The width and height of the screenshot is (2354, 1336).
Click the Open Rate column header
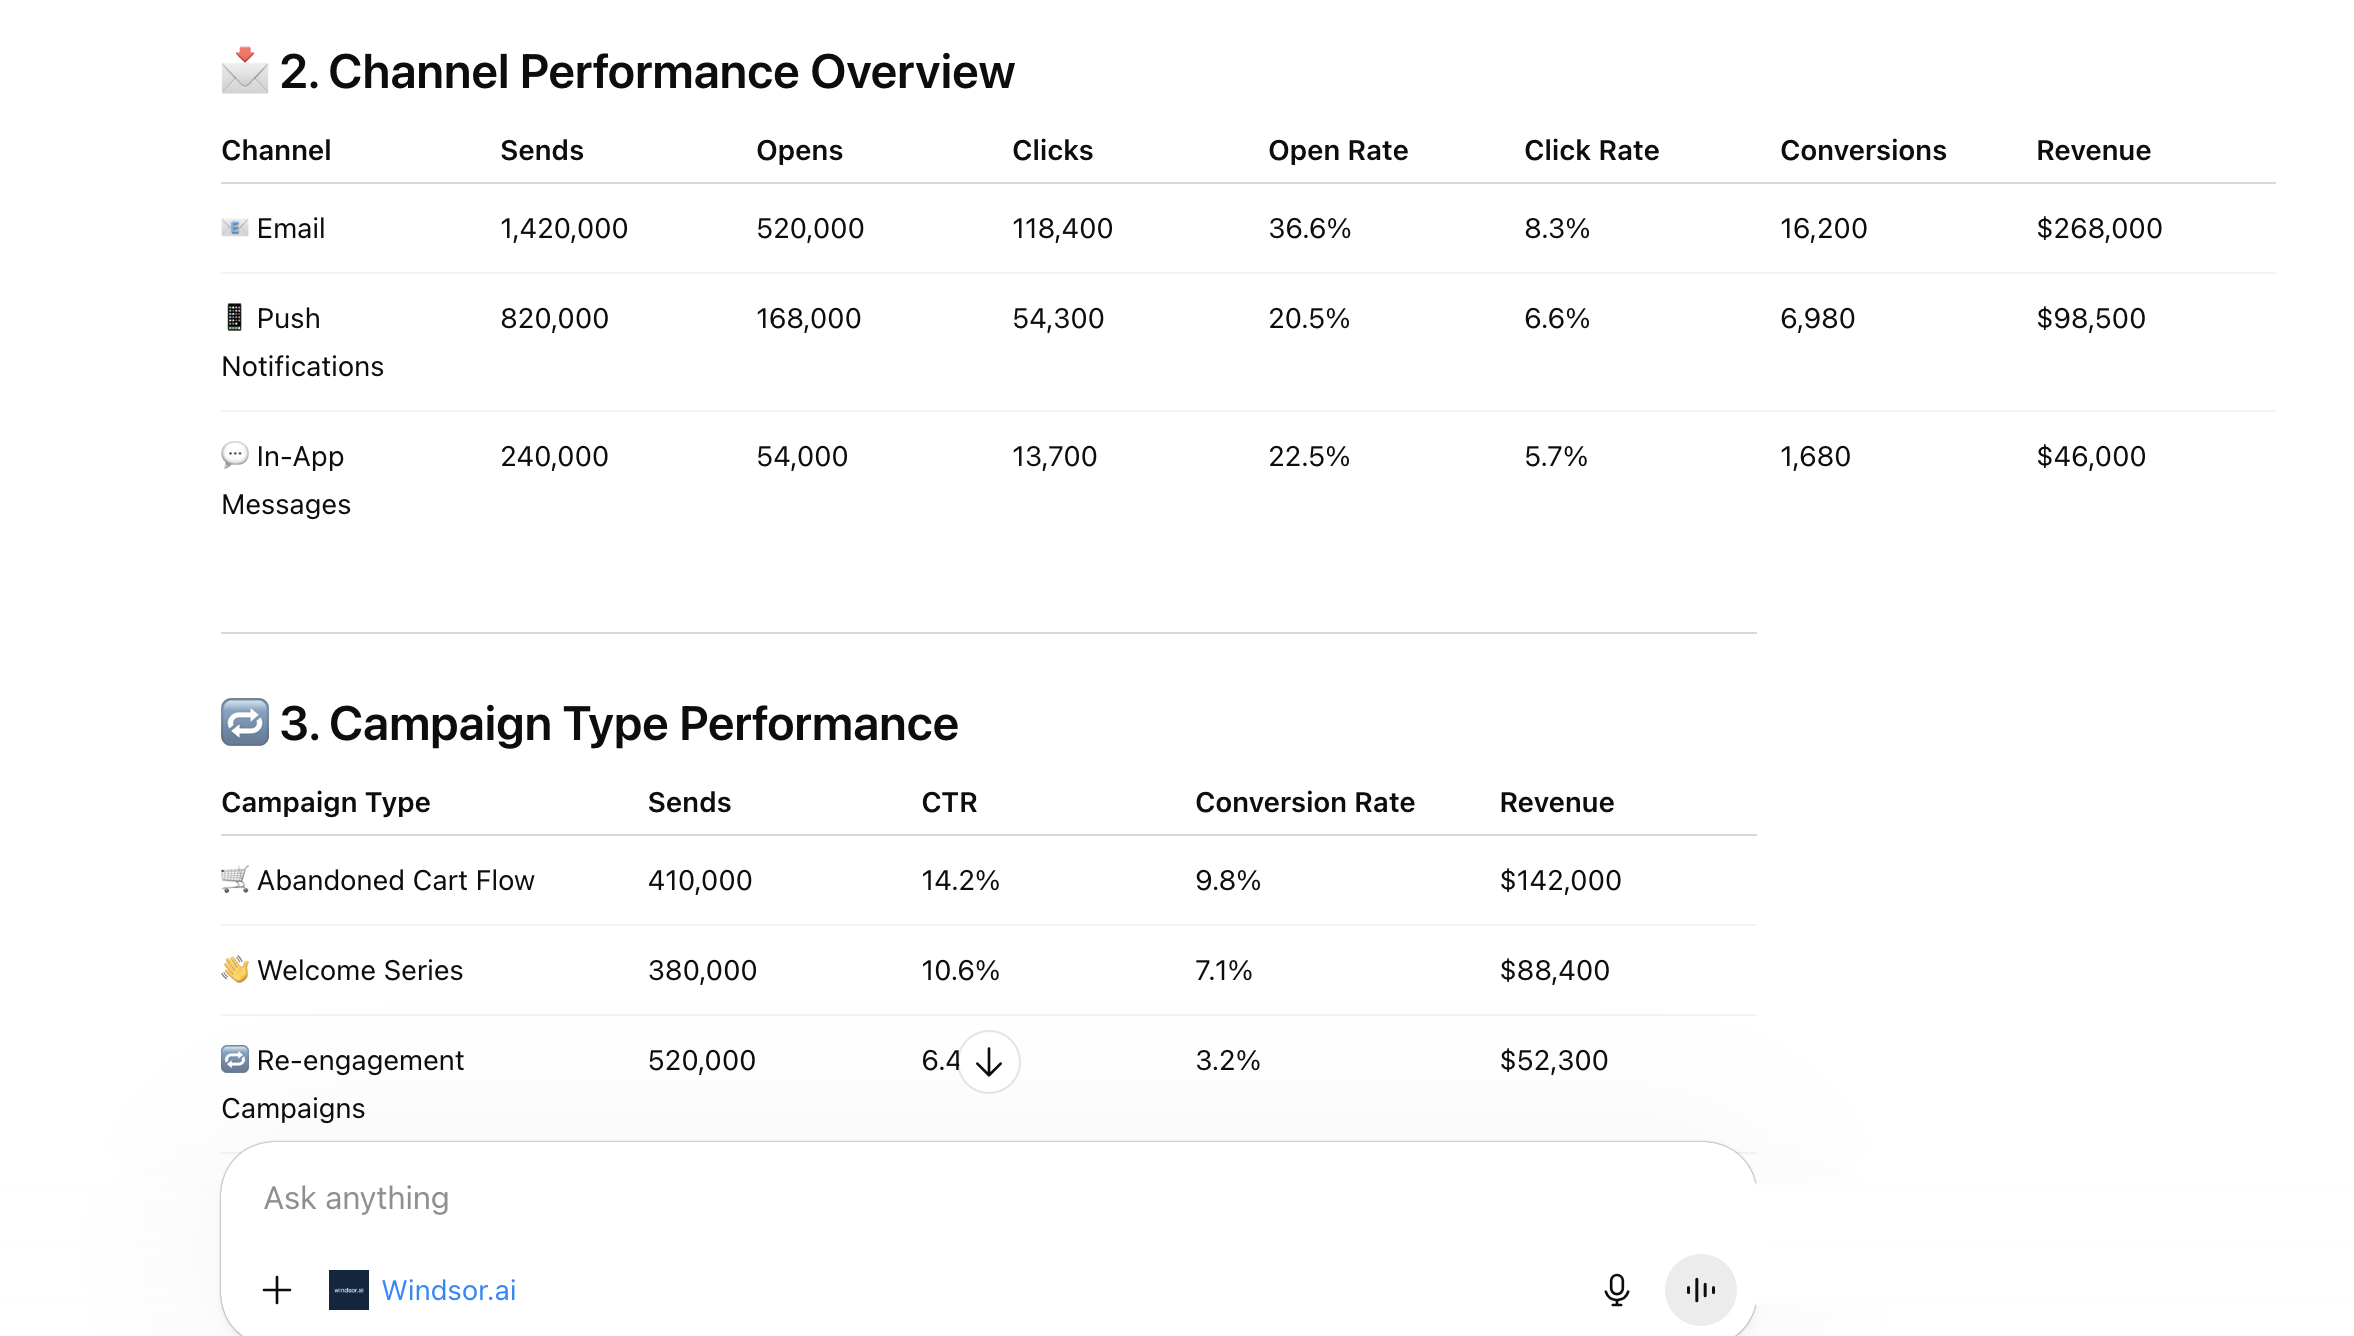click(x=1338, y=150)
